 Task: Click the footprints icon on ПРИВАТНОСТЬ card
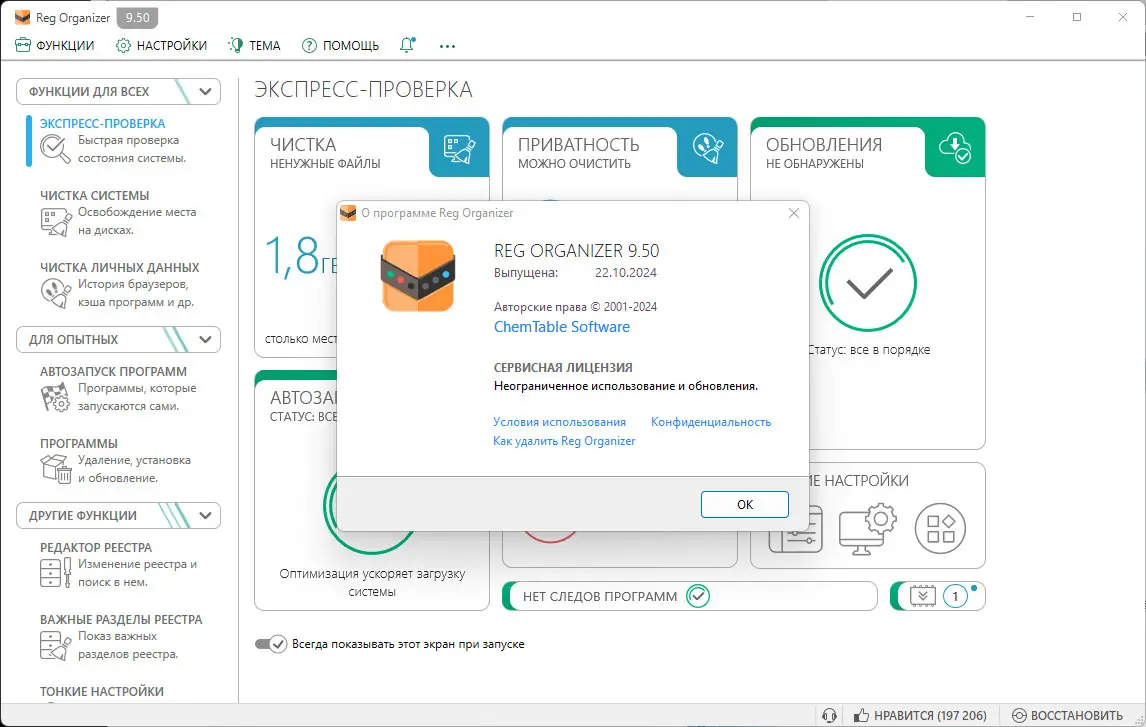[707, 148]
